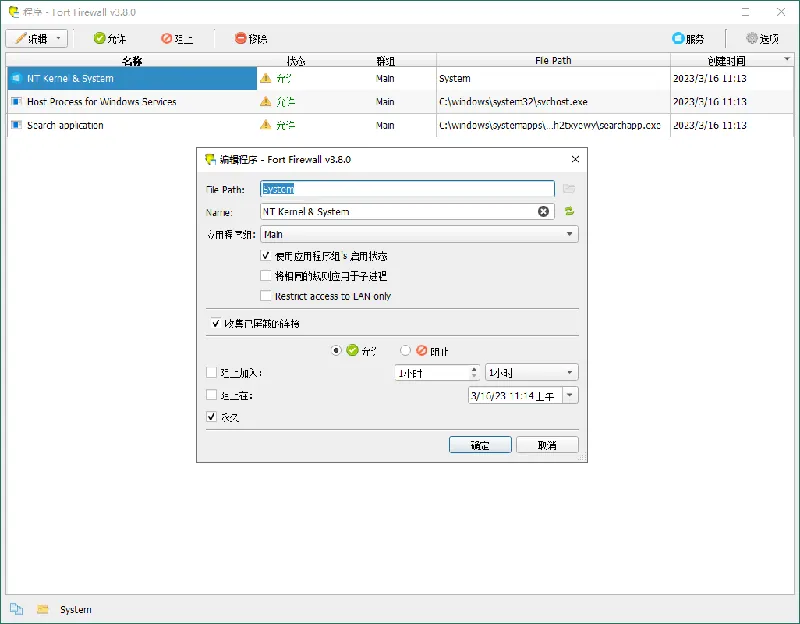Sort by the File Path column header

pyautogui.click(x=553, y=60)
